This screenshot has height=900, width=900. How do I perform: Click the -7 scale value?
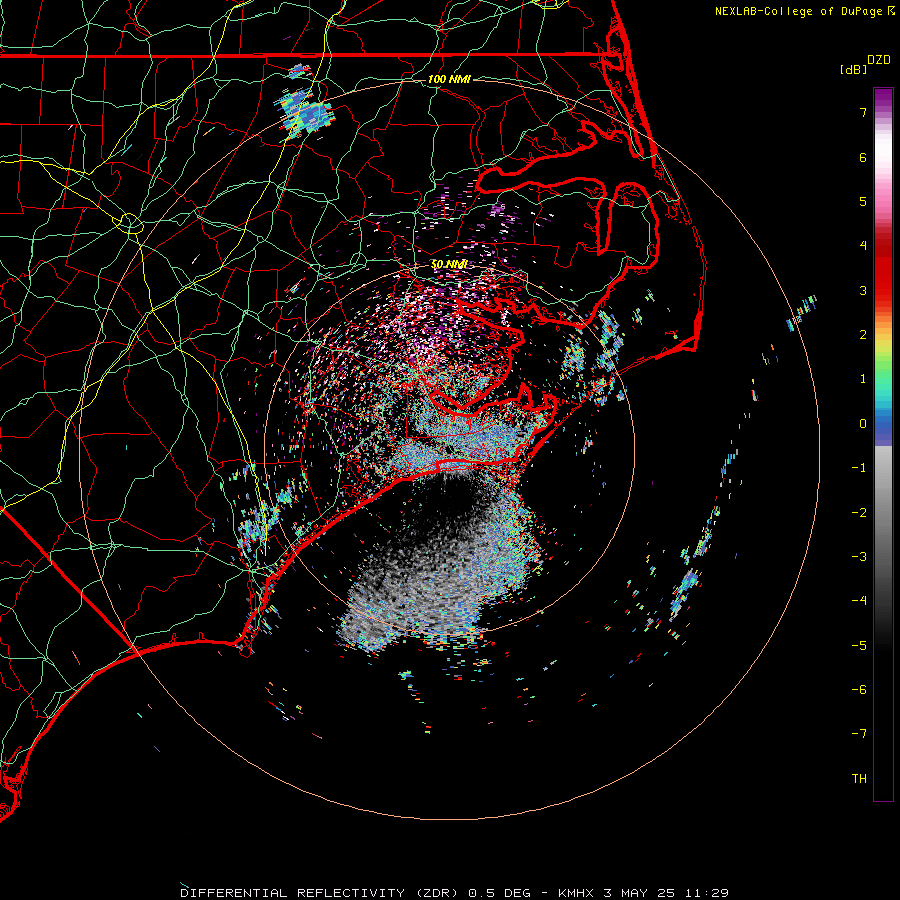[859, 734]
